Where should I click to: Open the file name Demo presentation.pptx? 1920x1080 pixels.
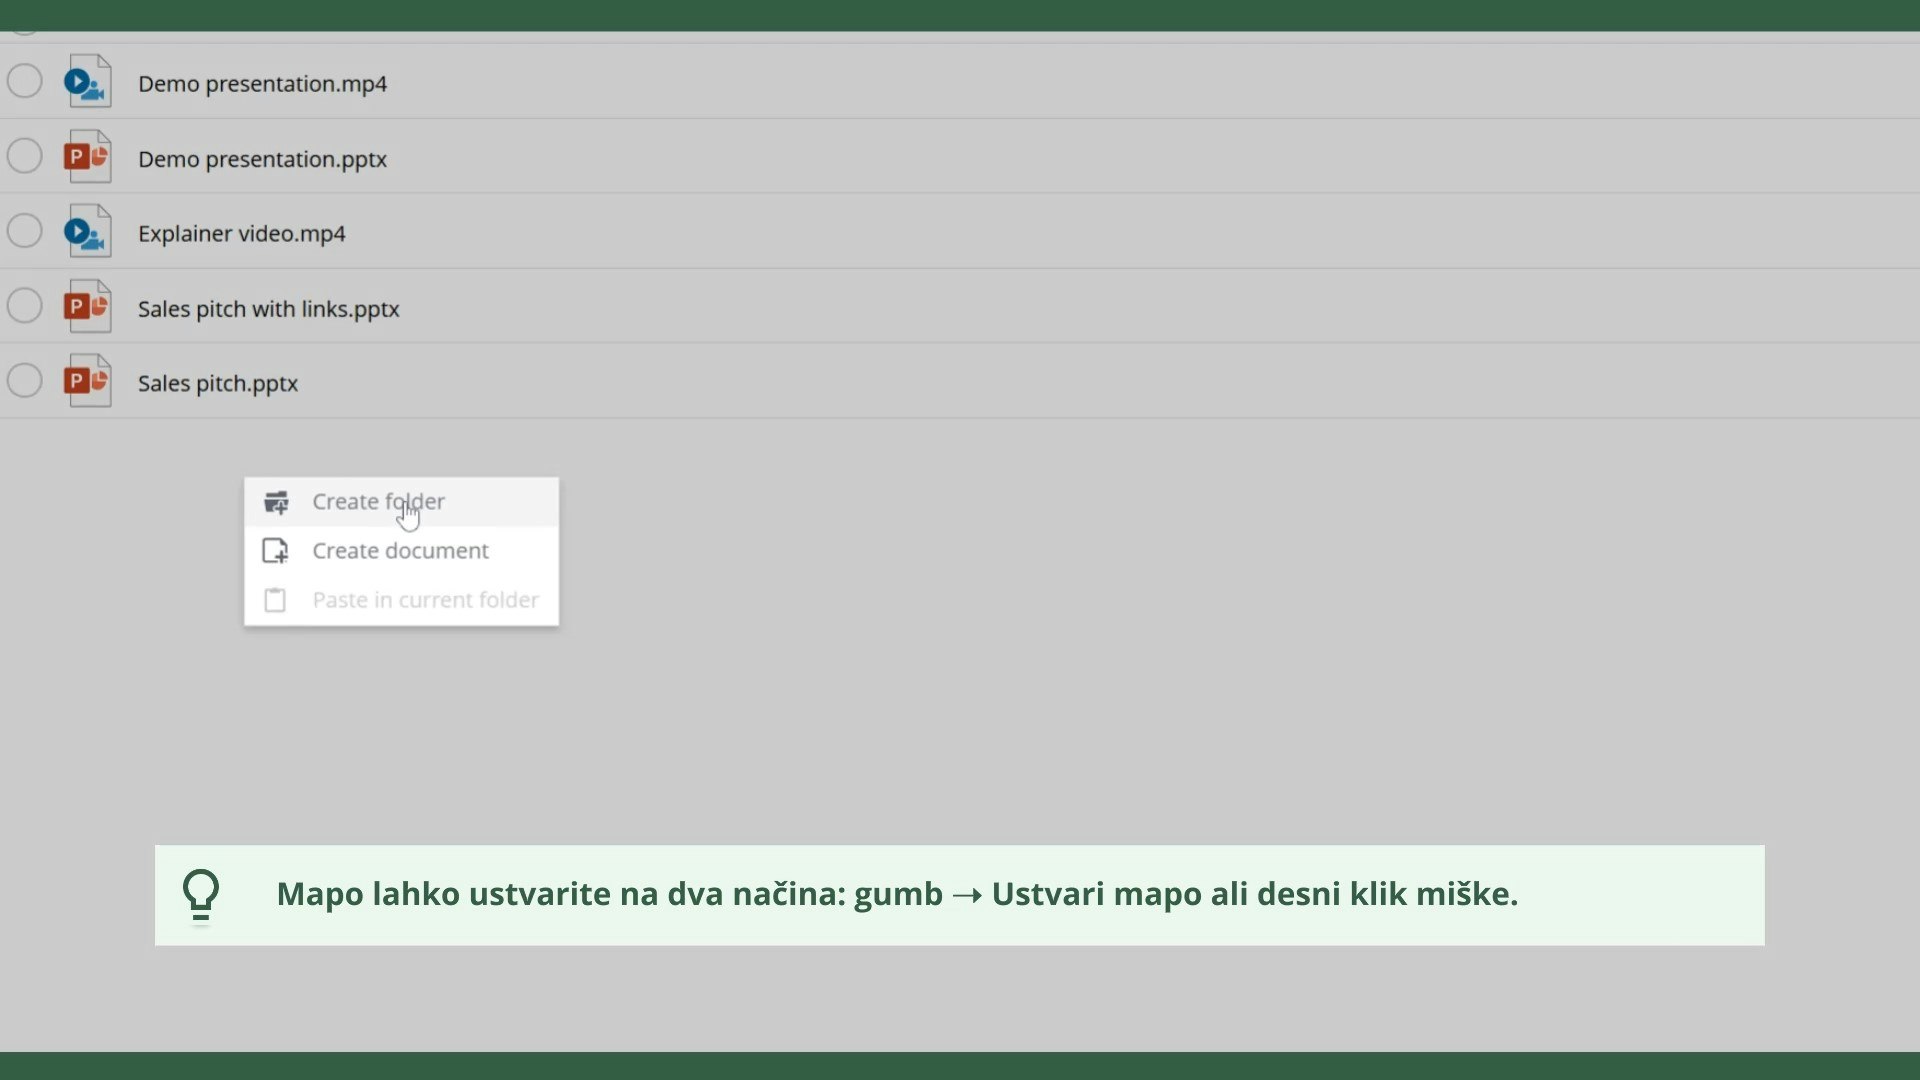[262, 159]
